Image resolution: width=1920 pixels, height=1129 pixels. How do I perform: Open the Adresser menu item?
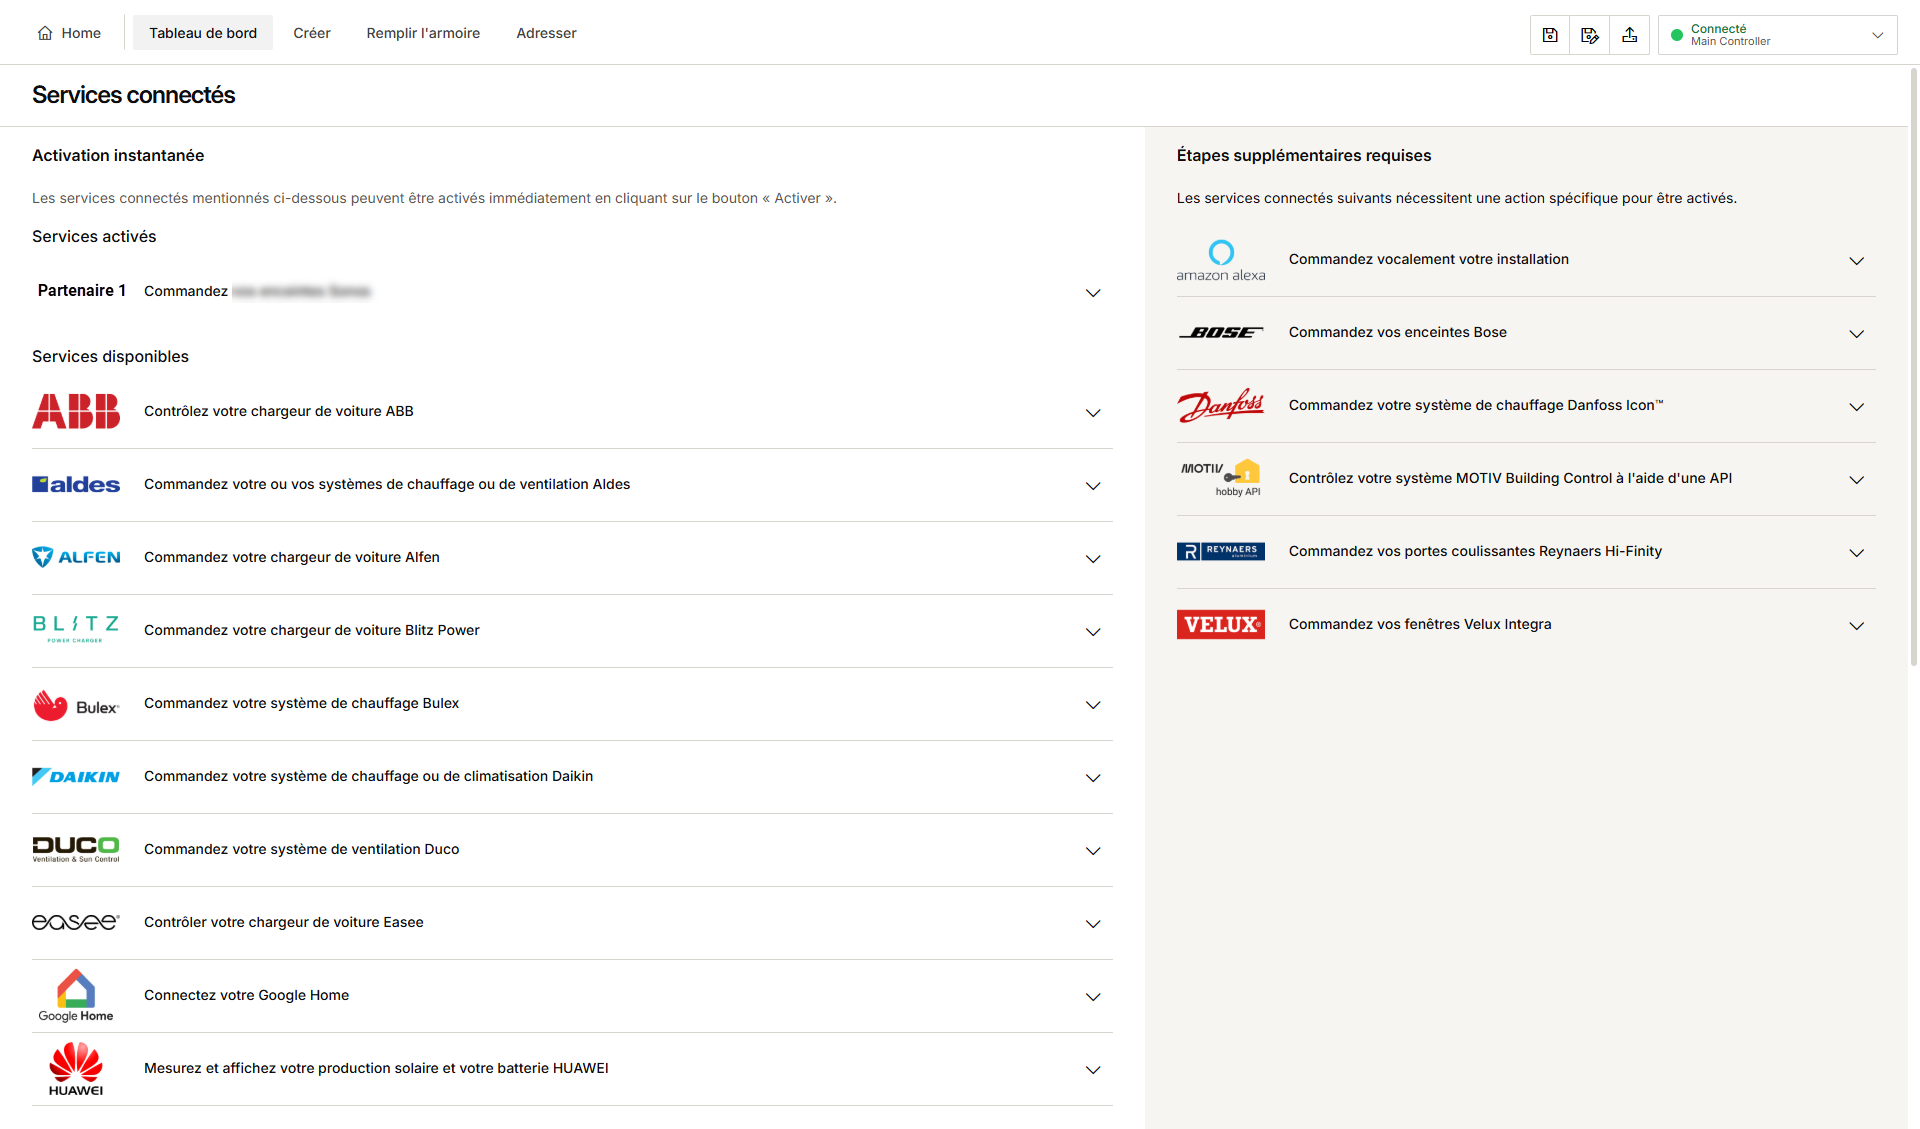[546, 33]
